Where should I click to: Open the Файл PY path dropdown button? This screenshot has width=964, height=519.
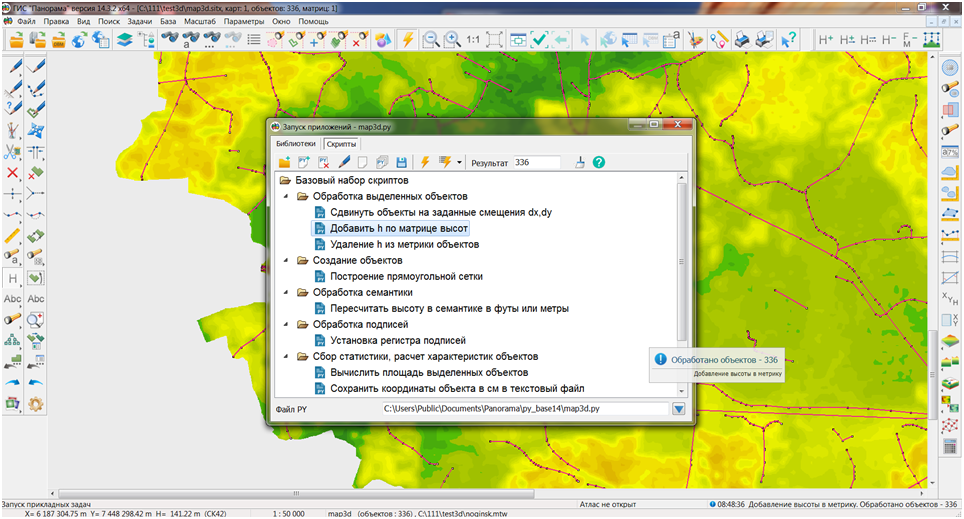[x=680, y=408]
